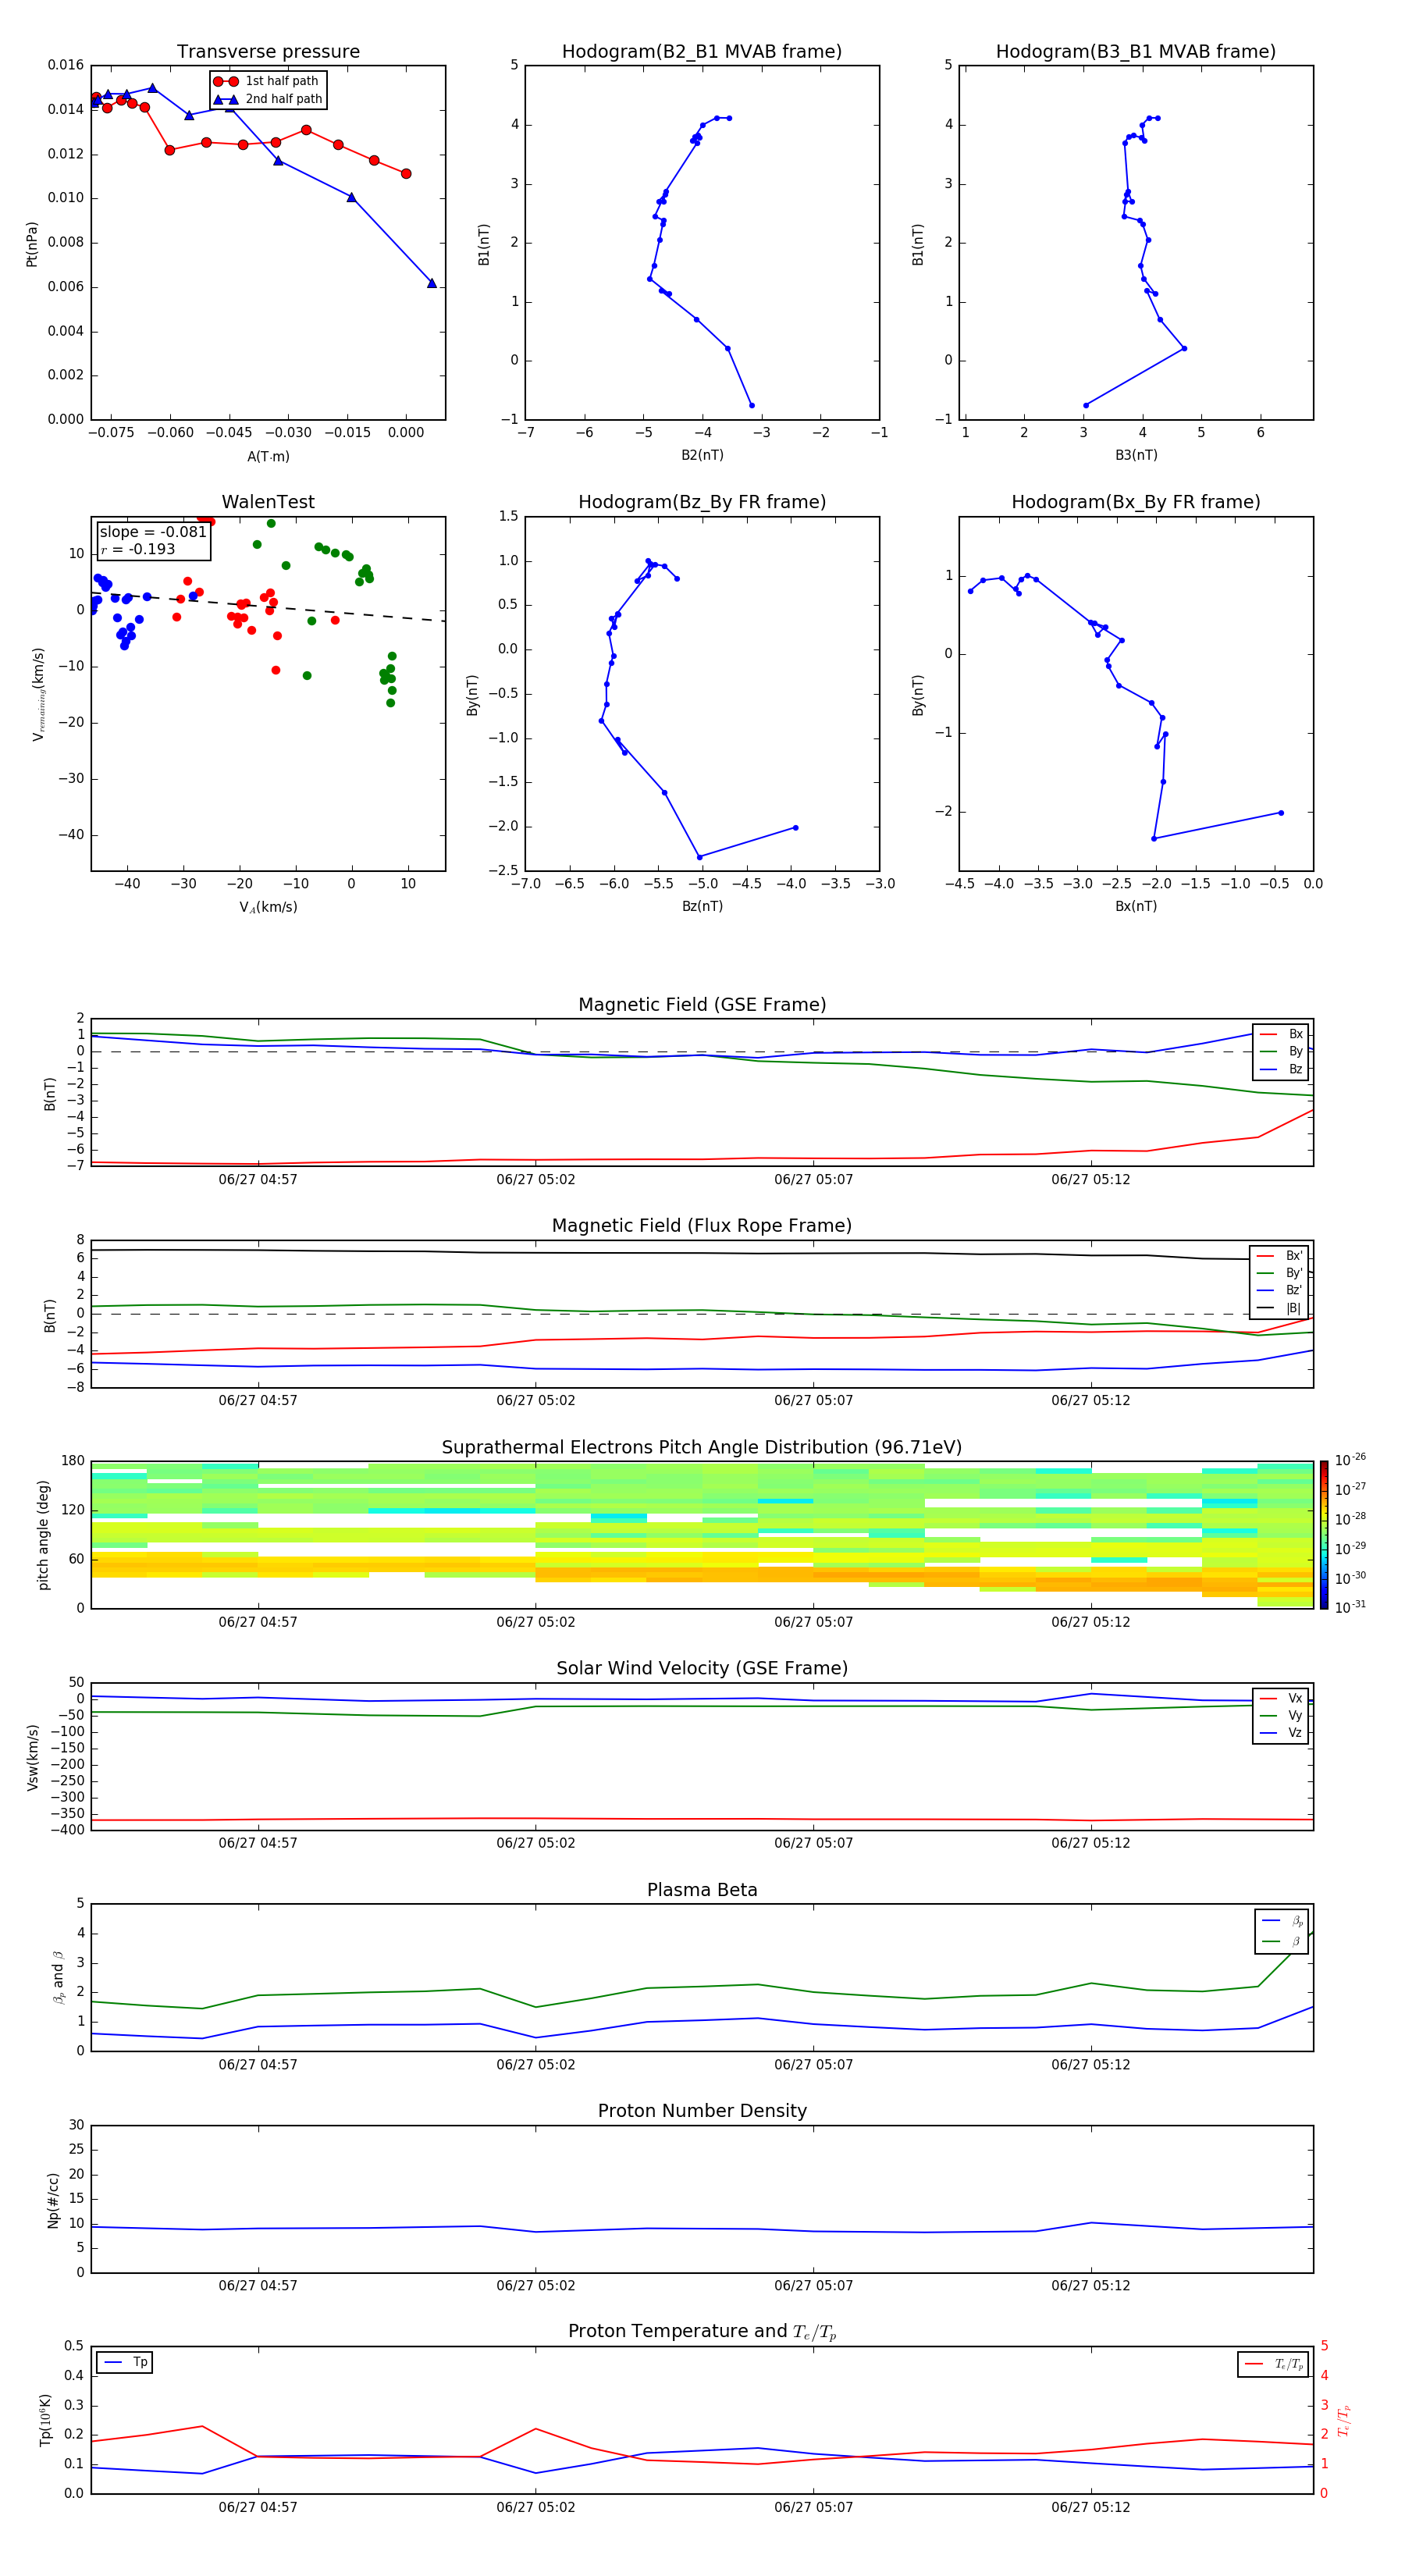Click the Vx legend entry in Solar Wind panel
The image size is (1405, 2576).
click(x=1282, y=1698)
